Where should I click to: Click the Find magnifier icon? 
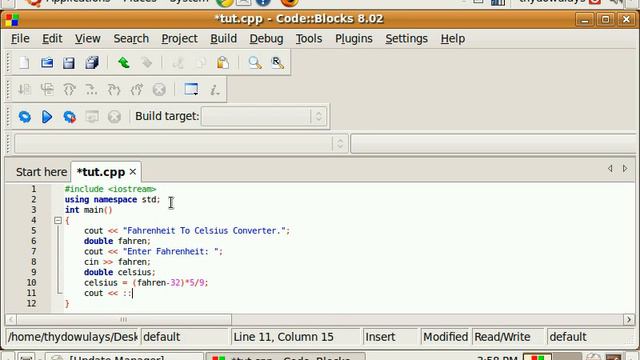click(x=255, y=63)
